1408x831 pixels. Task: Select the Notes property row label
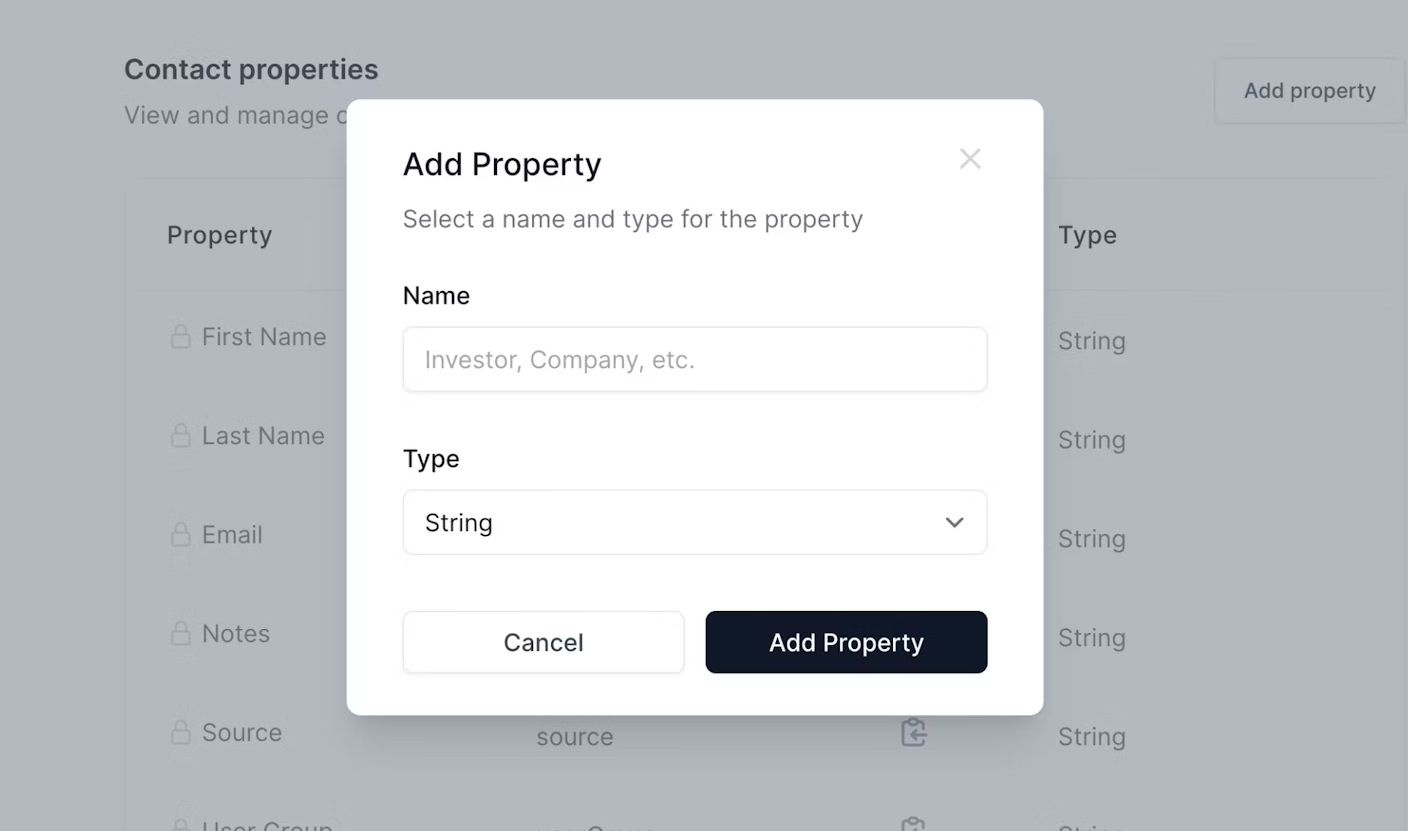pyautogui.click(x=236, y=634)
